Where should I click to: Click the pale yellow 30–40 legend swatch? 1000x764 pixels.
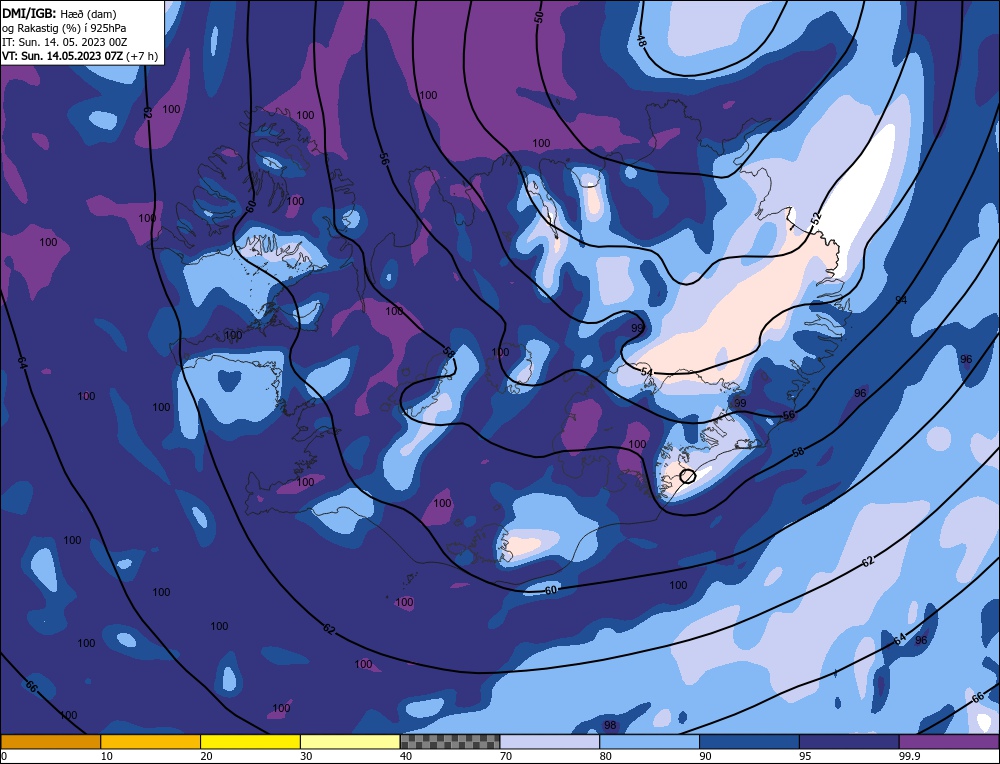[350, 741]
